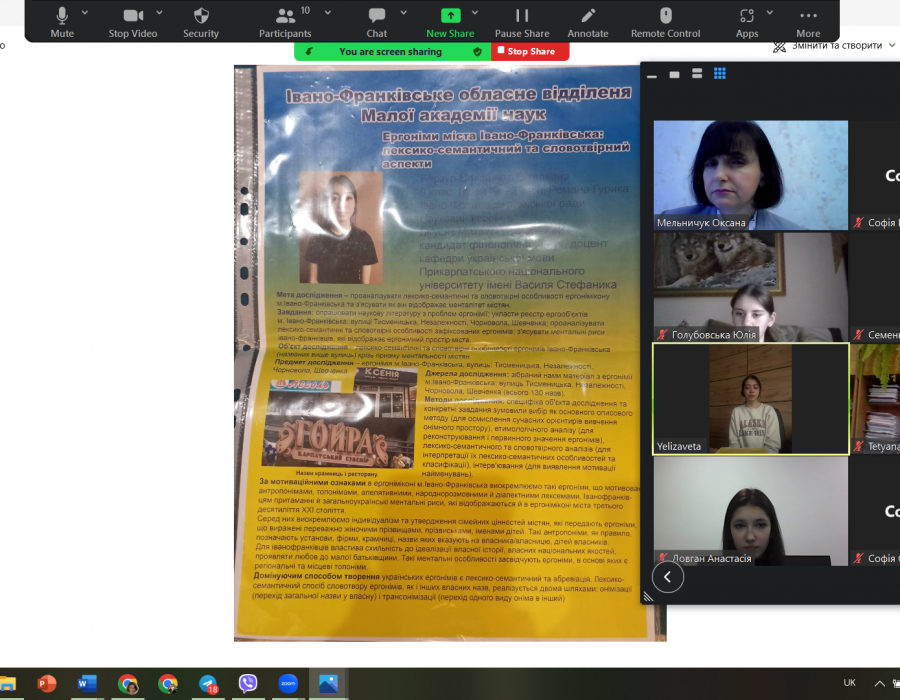Select Yelizaveta's video thumbnail
The image size is (900, 700).
click(750, 399)
